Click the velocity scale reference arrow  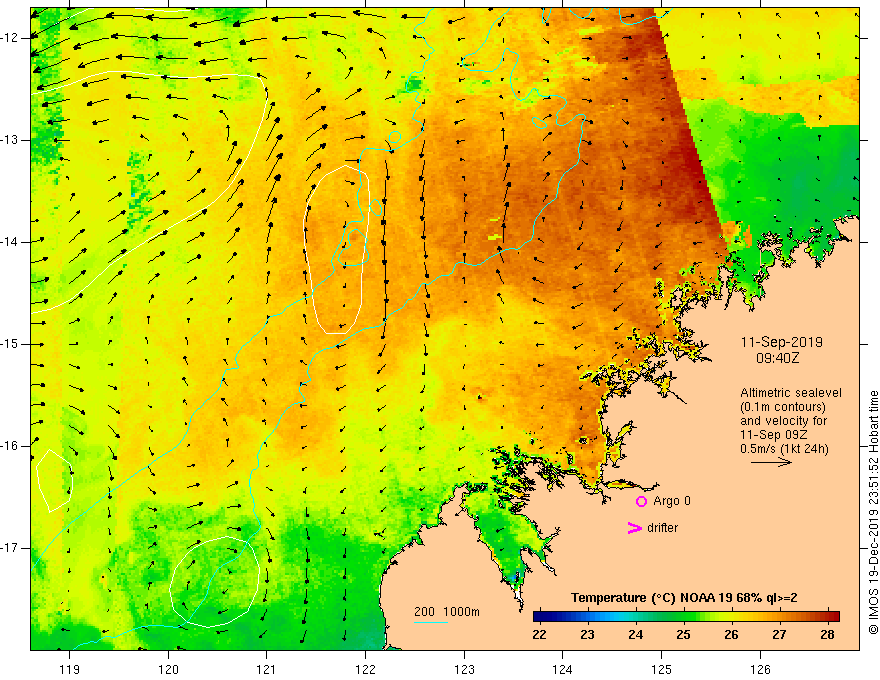point(771,462)
